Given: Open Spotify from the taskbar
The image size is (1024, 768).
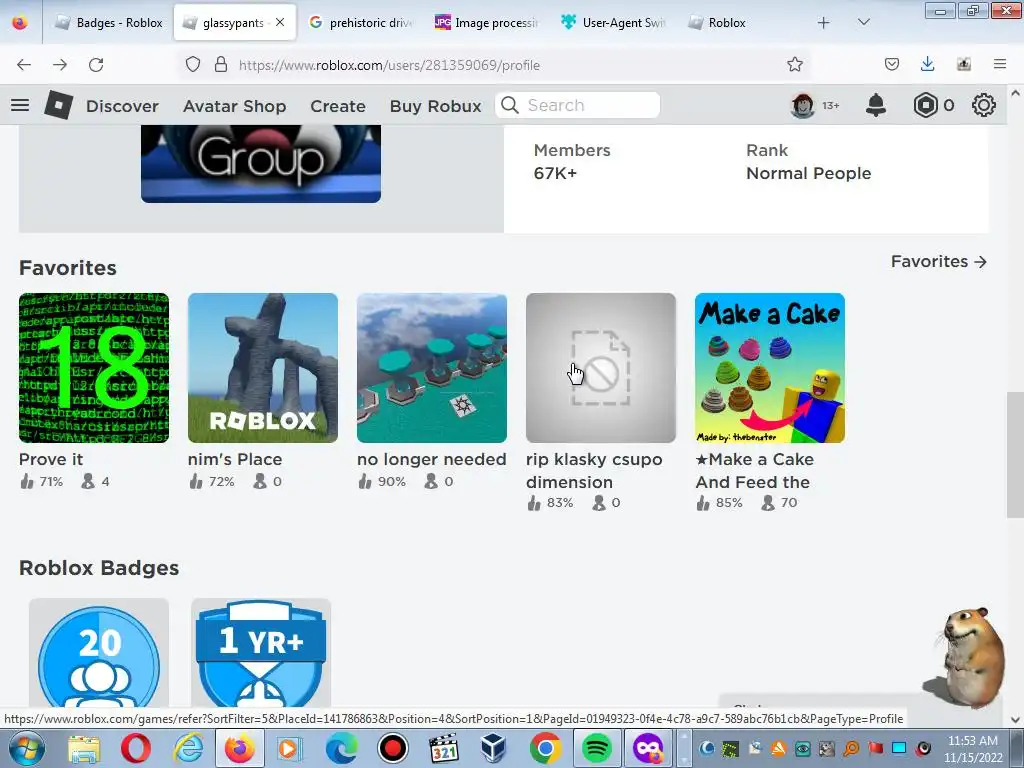Looking at the screenshot, I should coord(596,748).
